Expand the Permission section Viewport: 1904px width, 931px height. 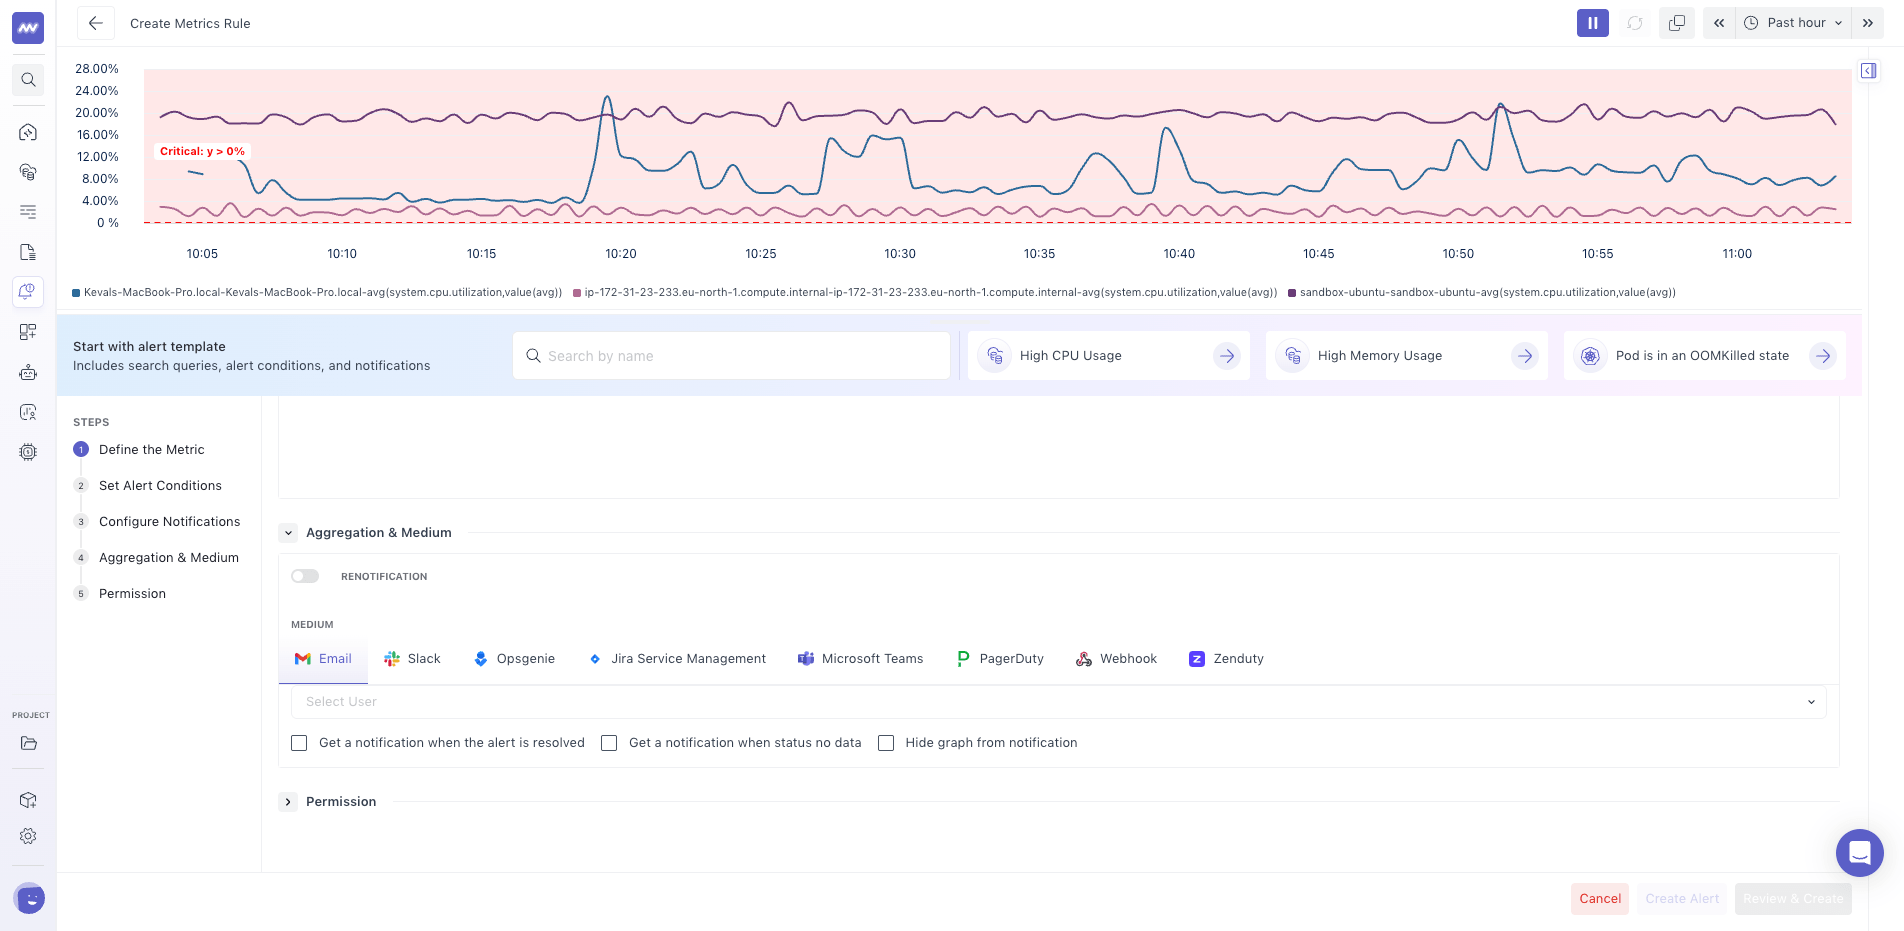(x=288, y=802)
